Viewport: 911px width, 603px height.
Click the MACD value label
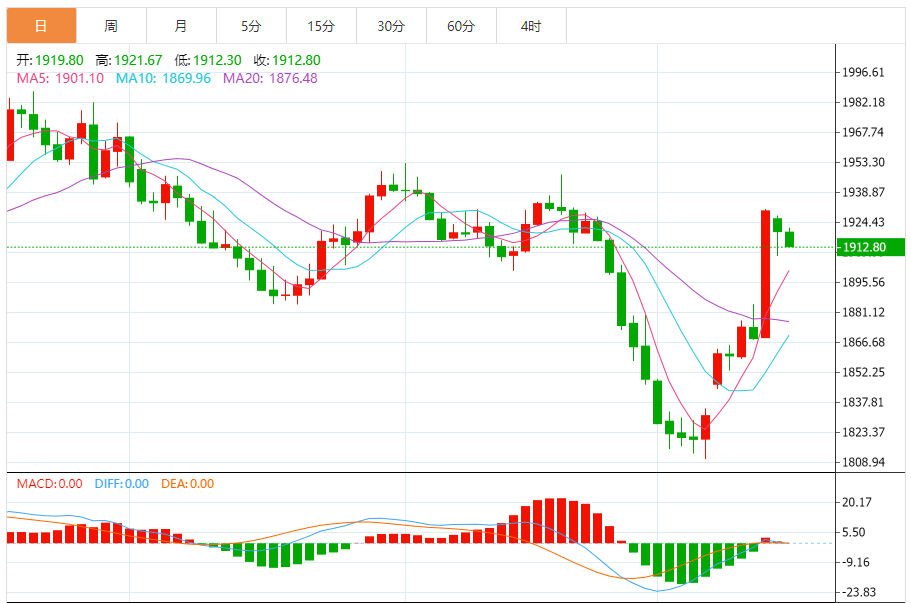coord(49,483)
